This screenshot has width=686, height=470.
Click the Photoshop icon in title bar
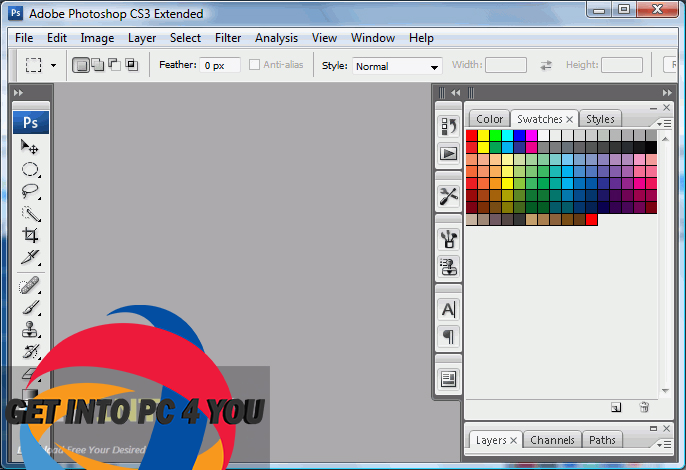coord(16,13)
